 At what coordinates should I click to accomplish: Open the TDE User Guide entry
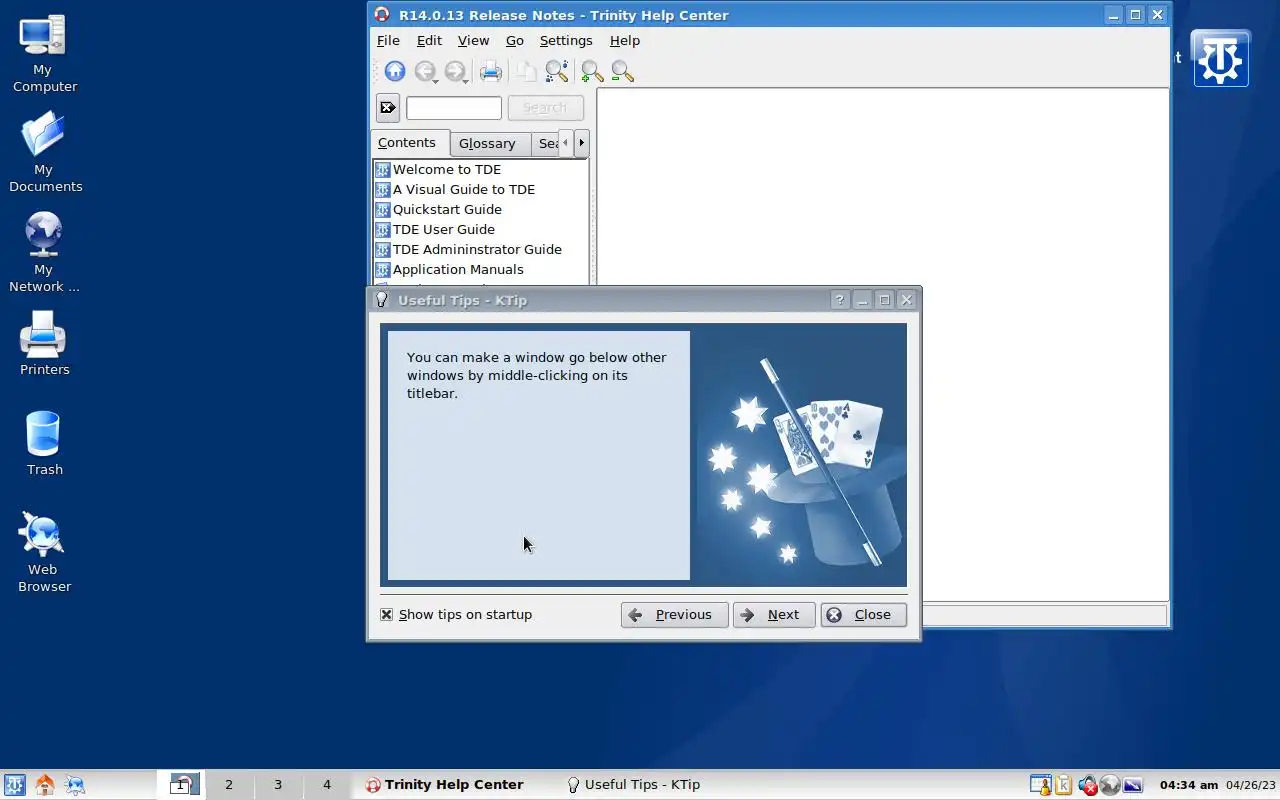(x=444, y=229)
